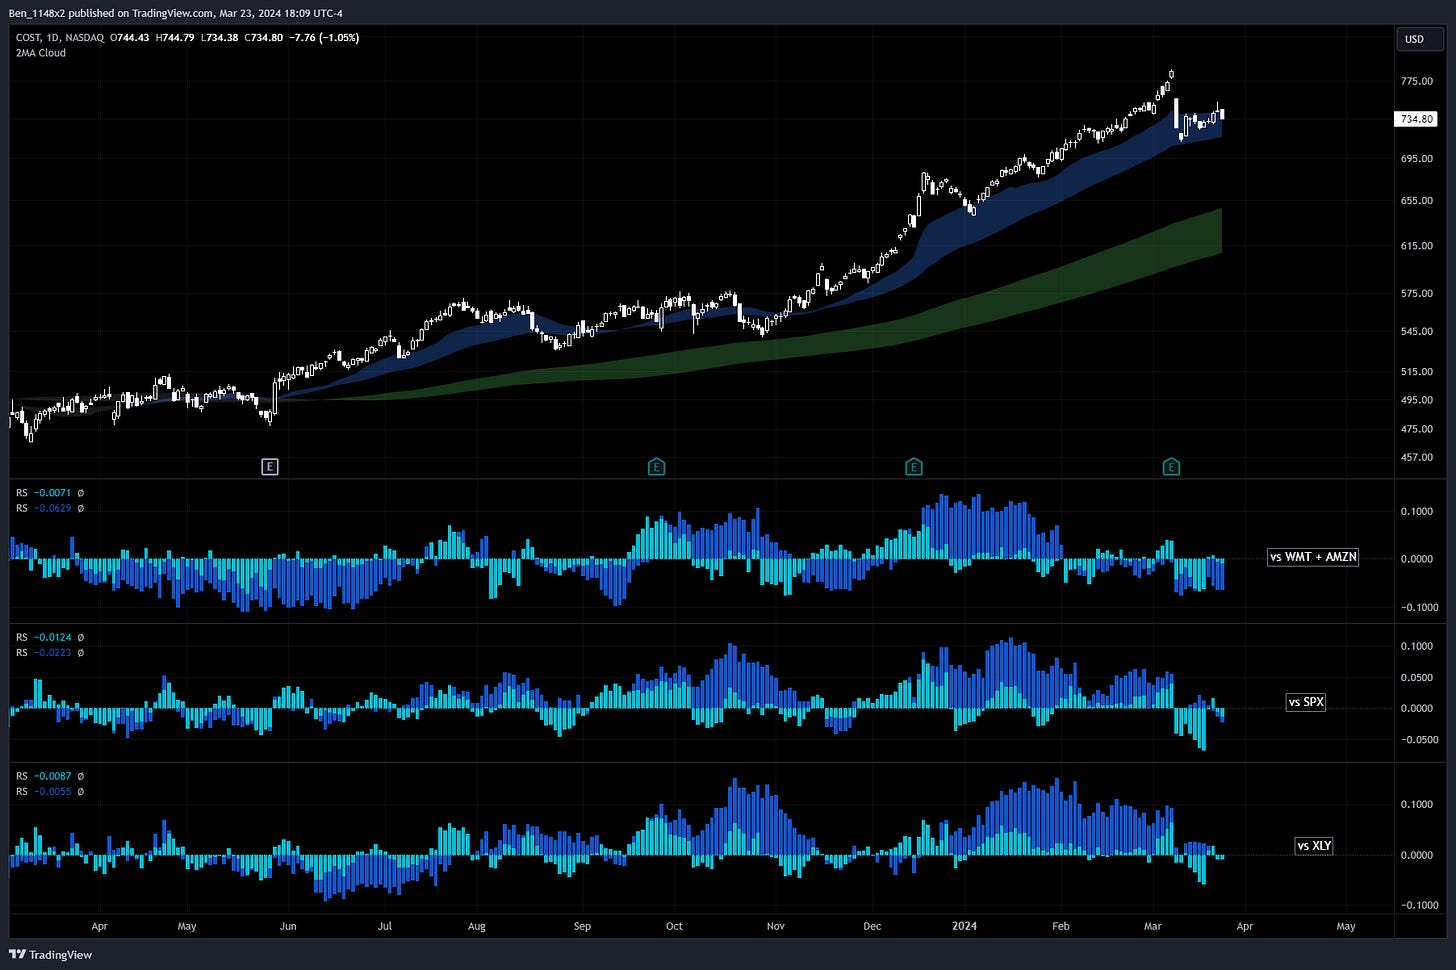Select the '2MA Cloud' indicator legend

tap(41, 53)
